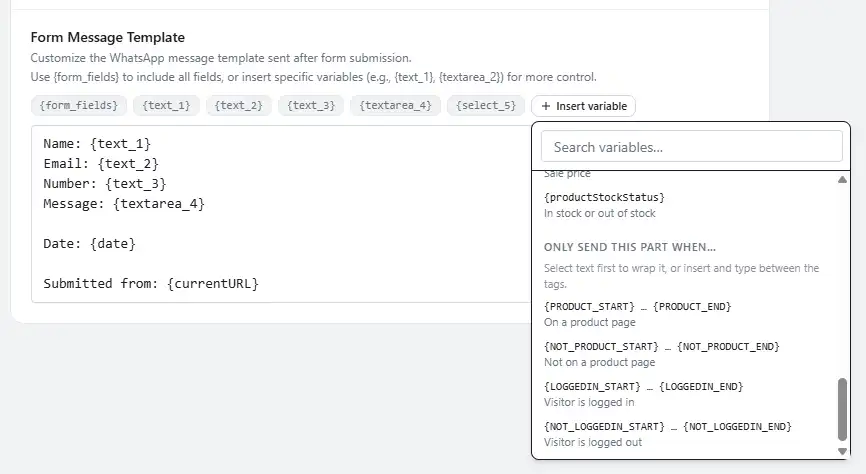Click the 'Submitted from: {currentURL}' line
Image resolution: width=866 pixels, height=474 pixels.
click(151, 283)
